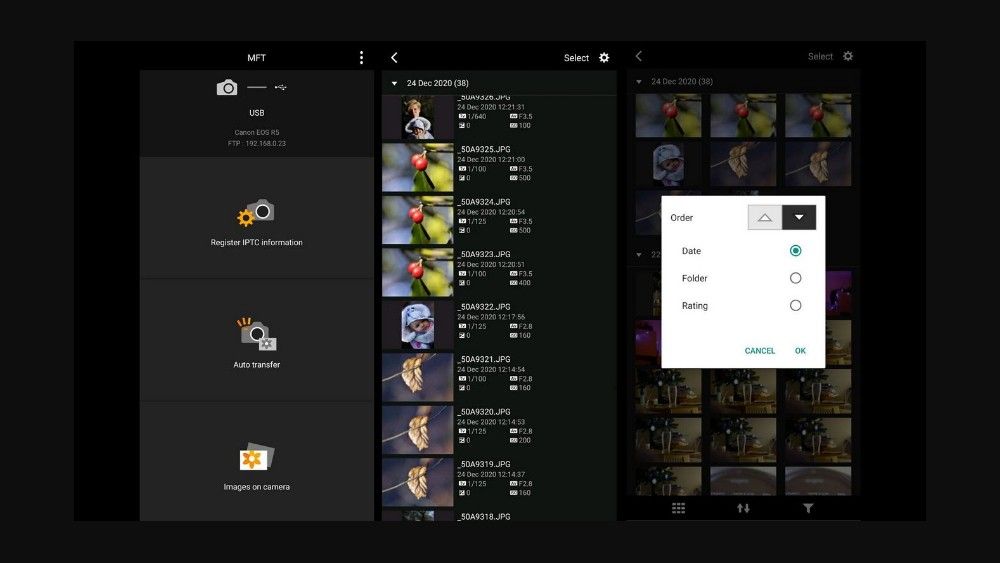Select the Rating radio button

tap(795, 306)
